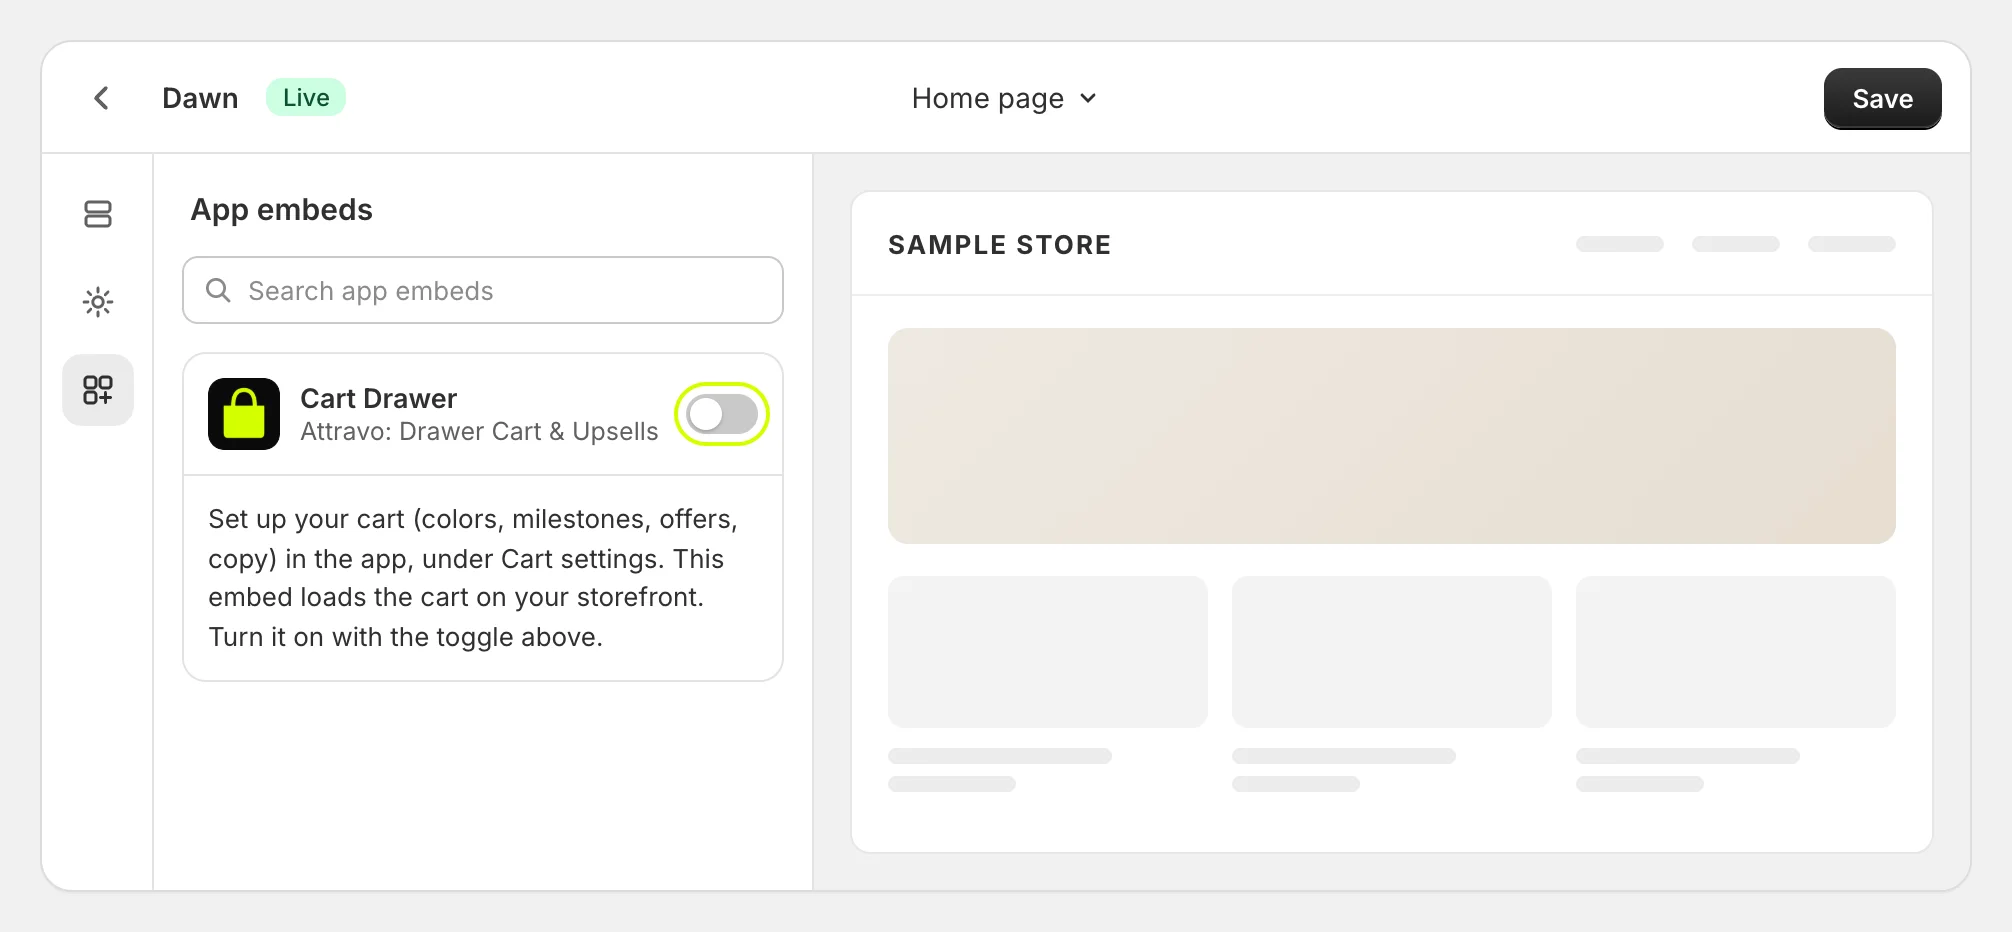Open Theme settings gear icon

tap(98, 302)
